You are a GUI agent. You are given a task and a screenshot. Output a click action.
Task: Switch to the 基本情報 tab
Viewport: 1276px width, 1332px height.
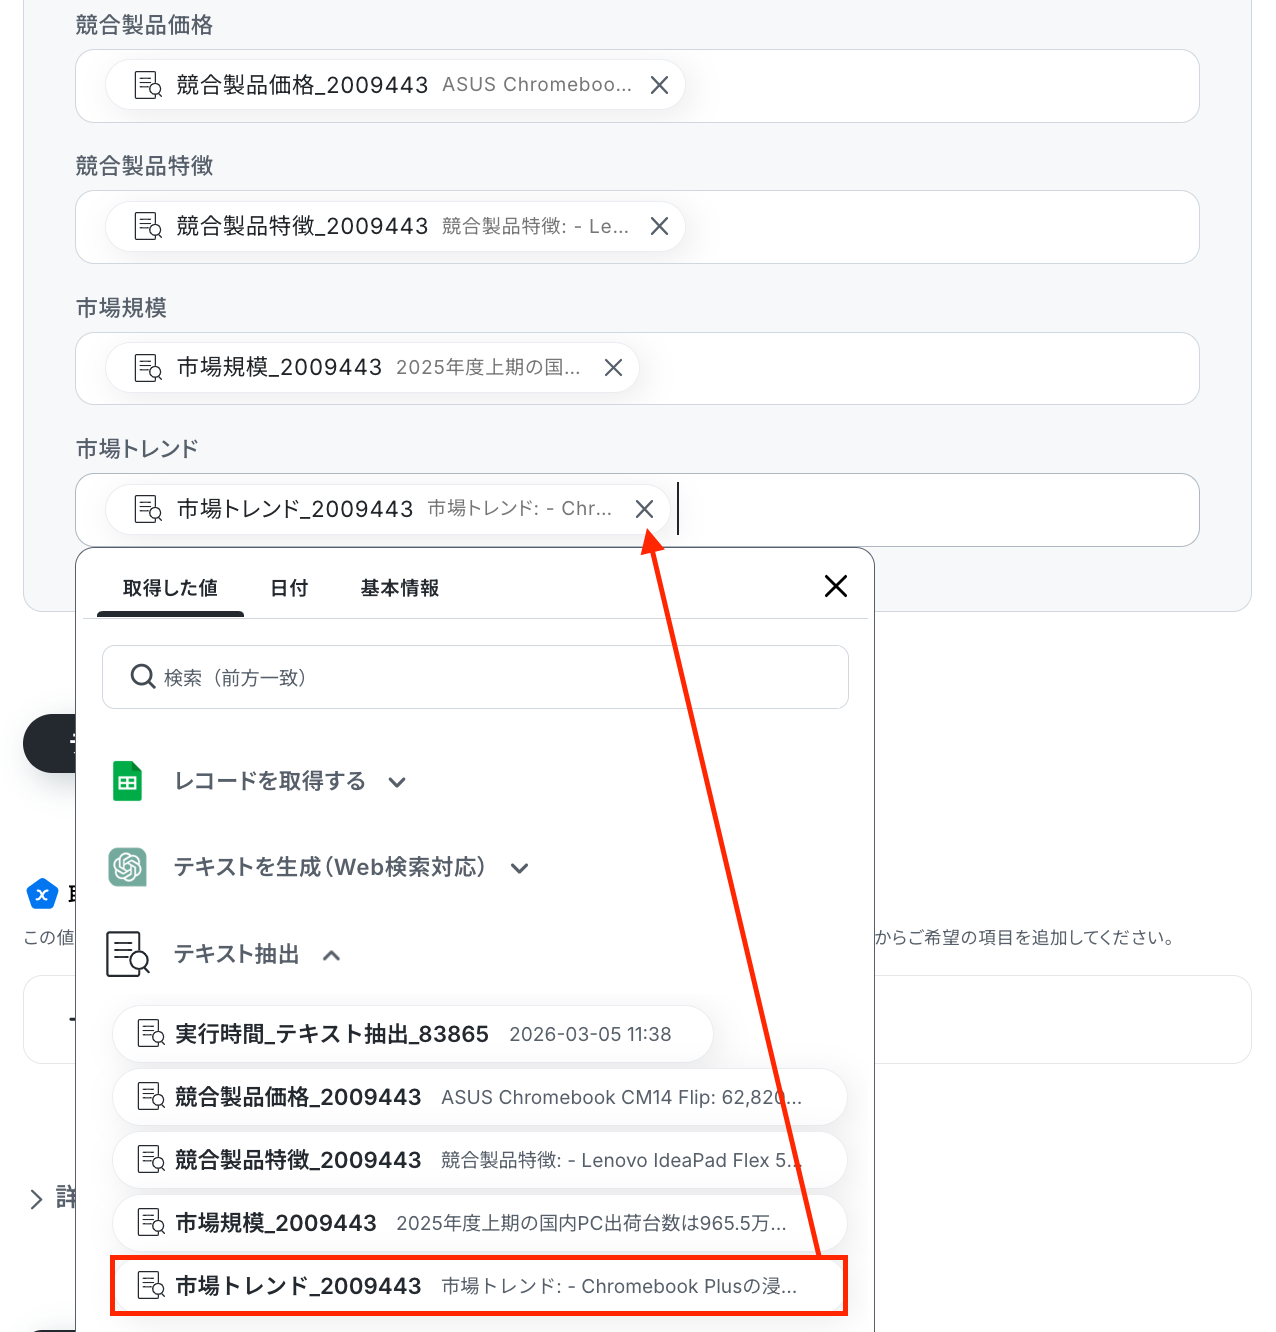coord(400,588)
